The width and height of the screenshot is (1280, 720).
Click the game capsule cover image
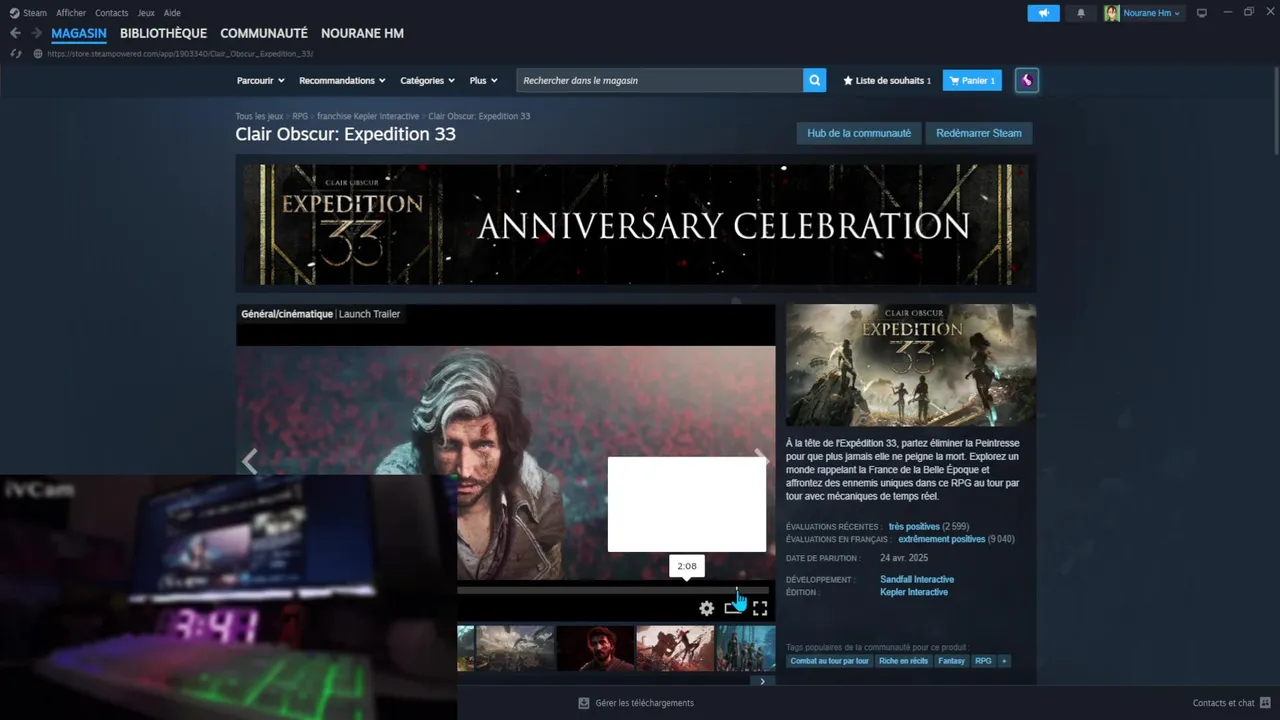click(x=911, y=366)
